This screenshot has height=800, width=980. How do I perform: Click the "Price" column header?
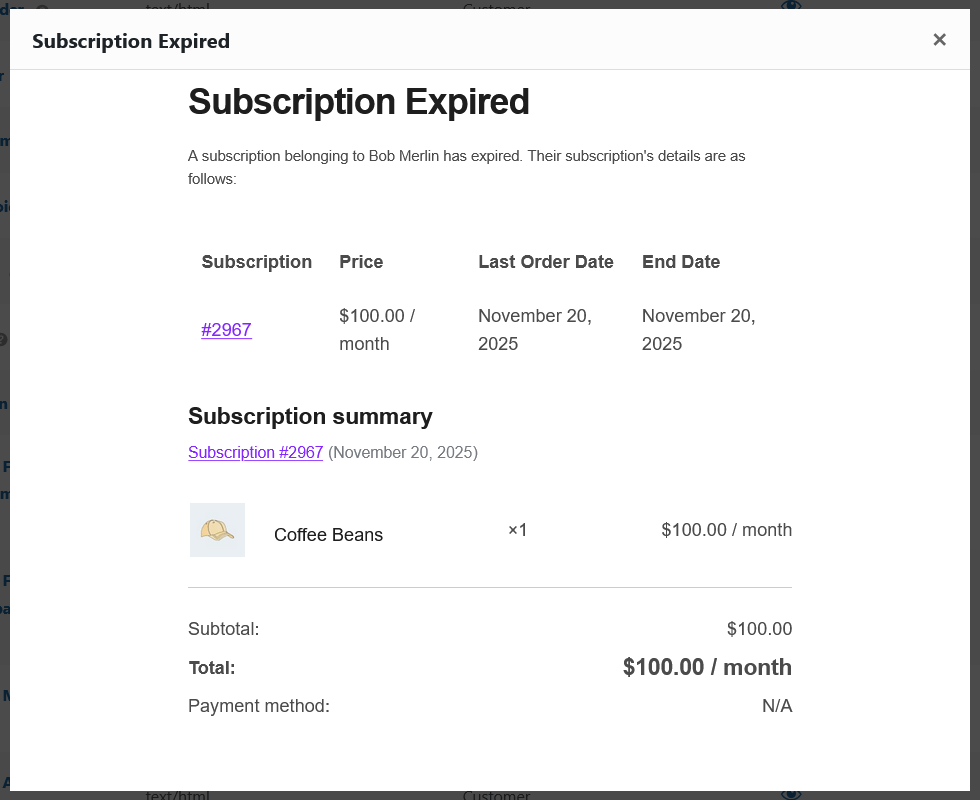tap(361, 262)
